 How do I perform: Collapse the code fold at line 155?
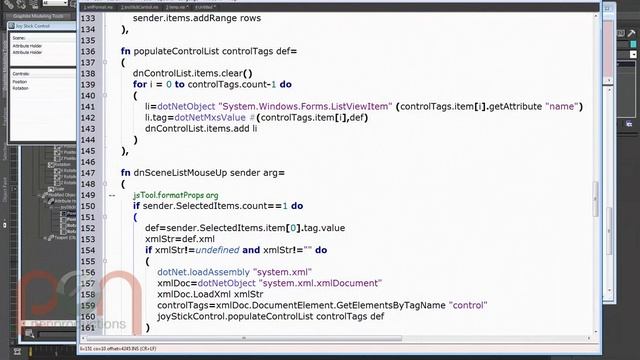105,261
